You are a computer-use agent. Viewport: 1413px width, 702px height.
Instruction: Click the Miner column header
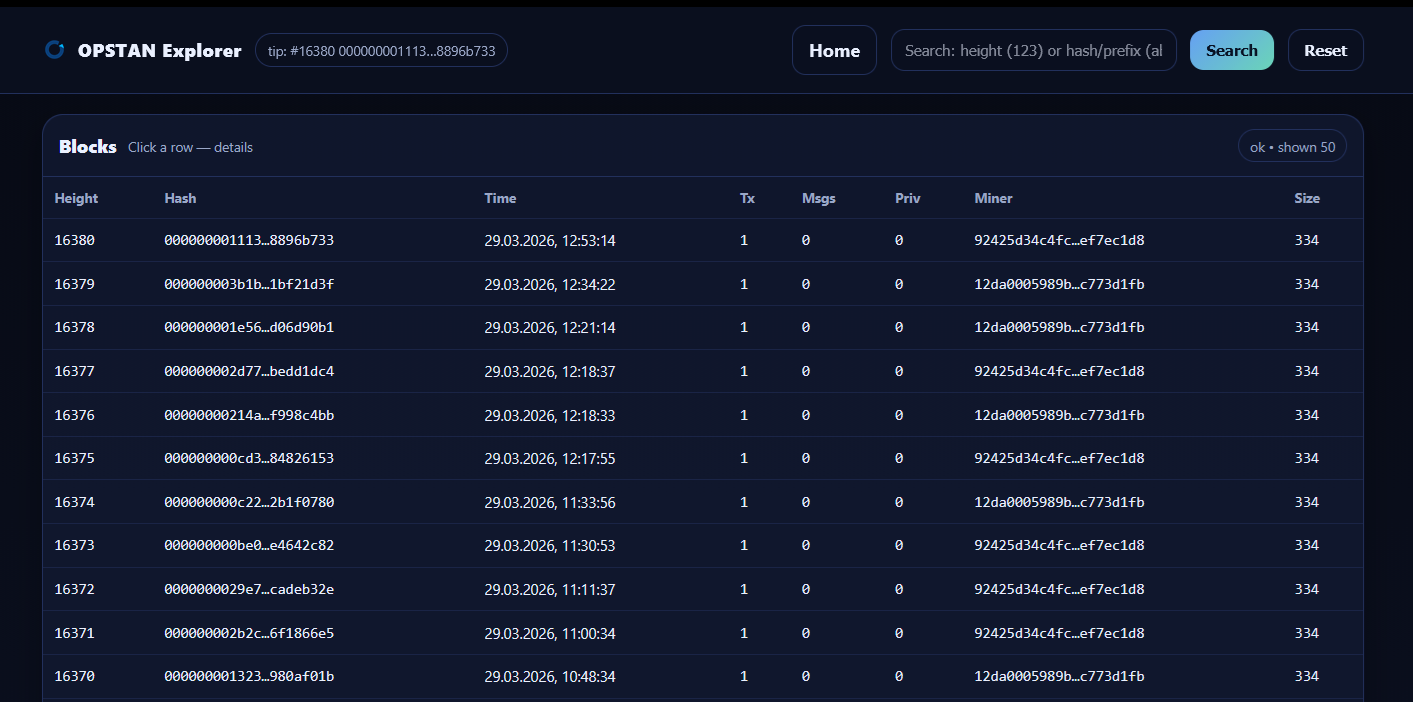click(x=993, y=198)
